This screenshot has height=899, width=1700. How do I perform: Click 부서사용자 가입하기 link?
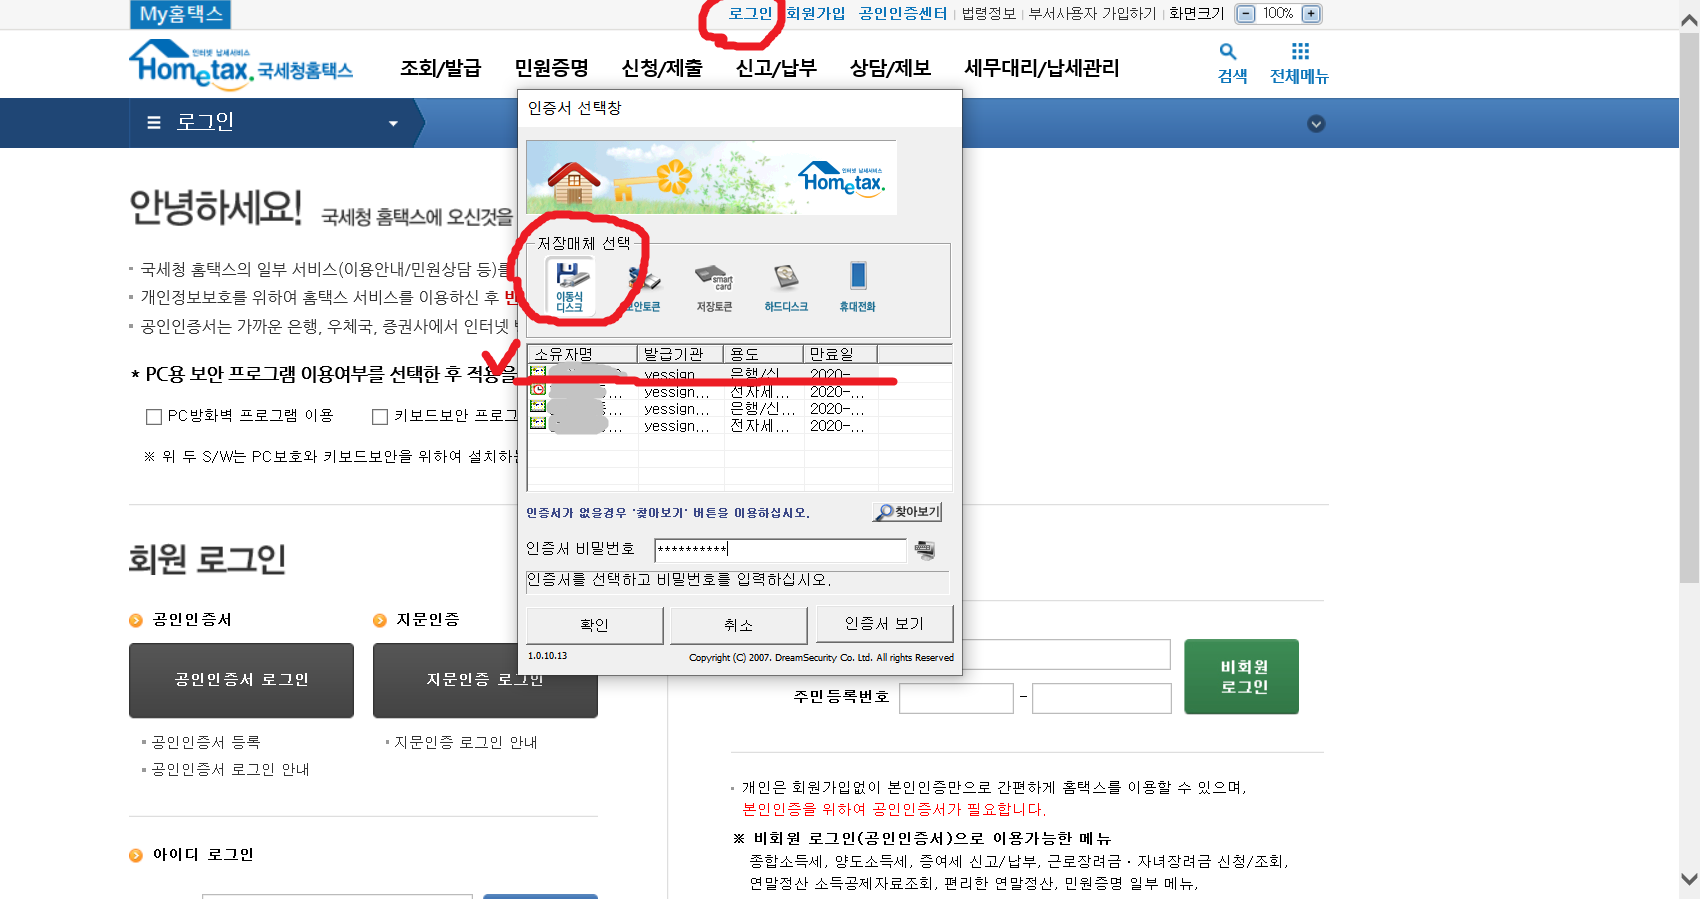pyautogui.click(x=1092, y=14)
